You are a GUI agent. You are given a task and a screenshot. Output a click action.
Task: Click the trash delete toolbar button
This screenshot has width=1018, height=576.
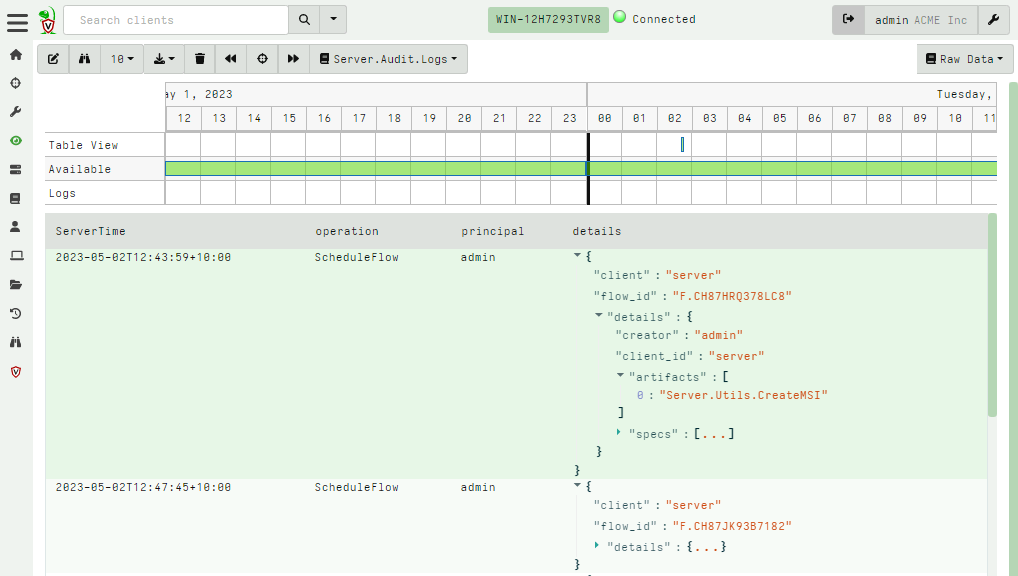[200, 59]
